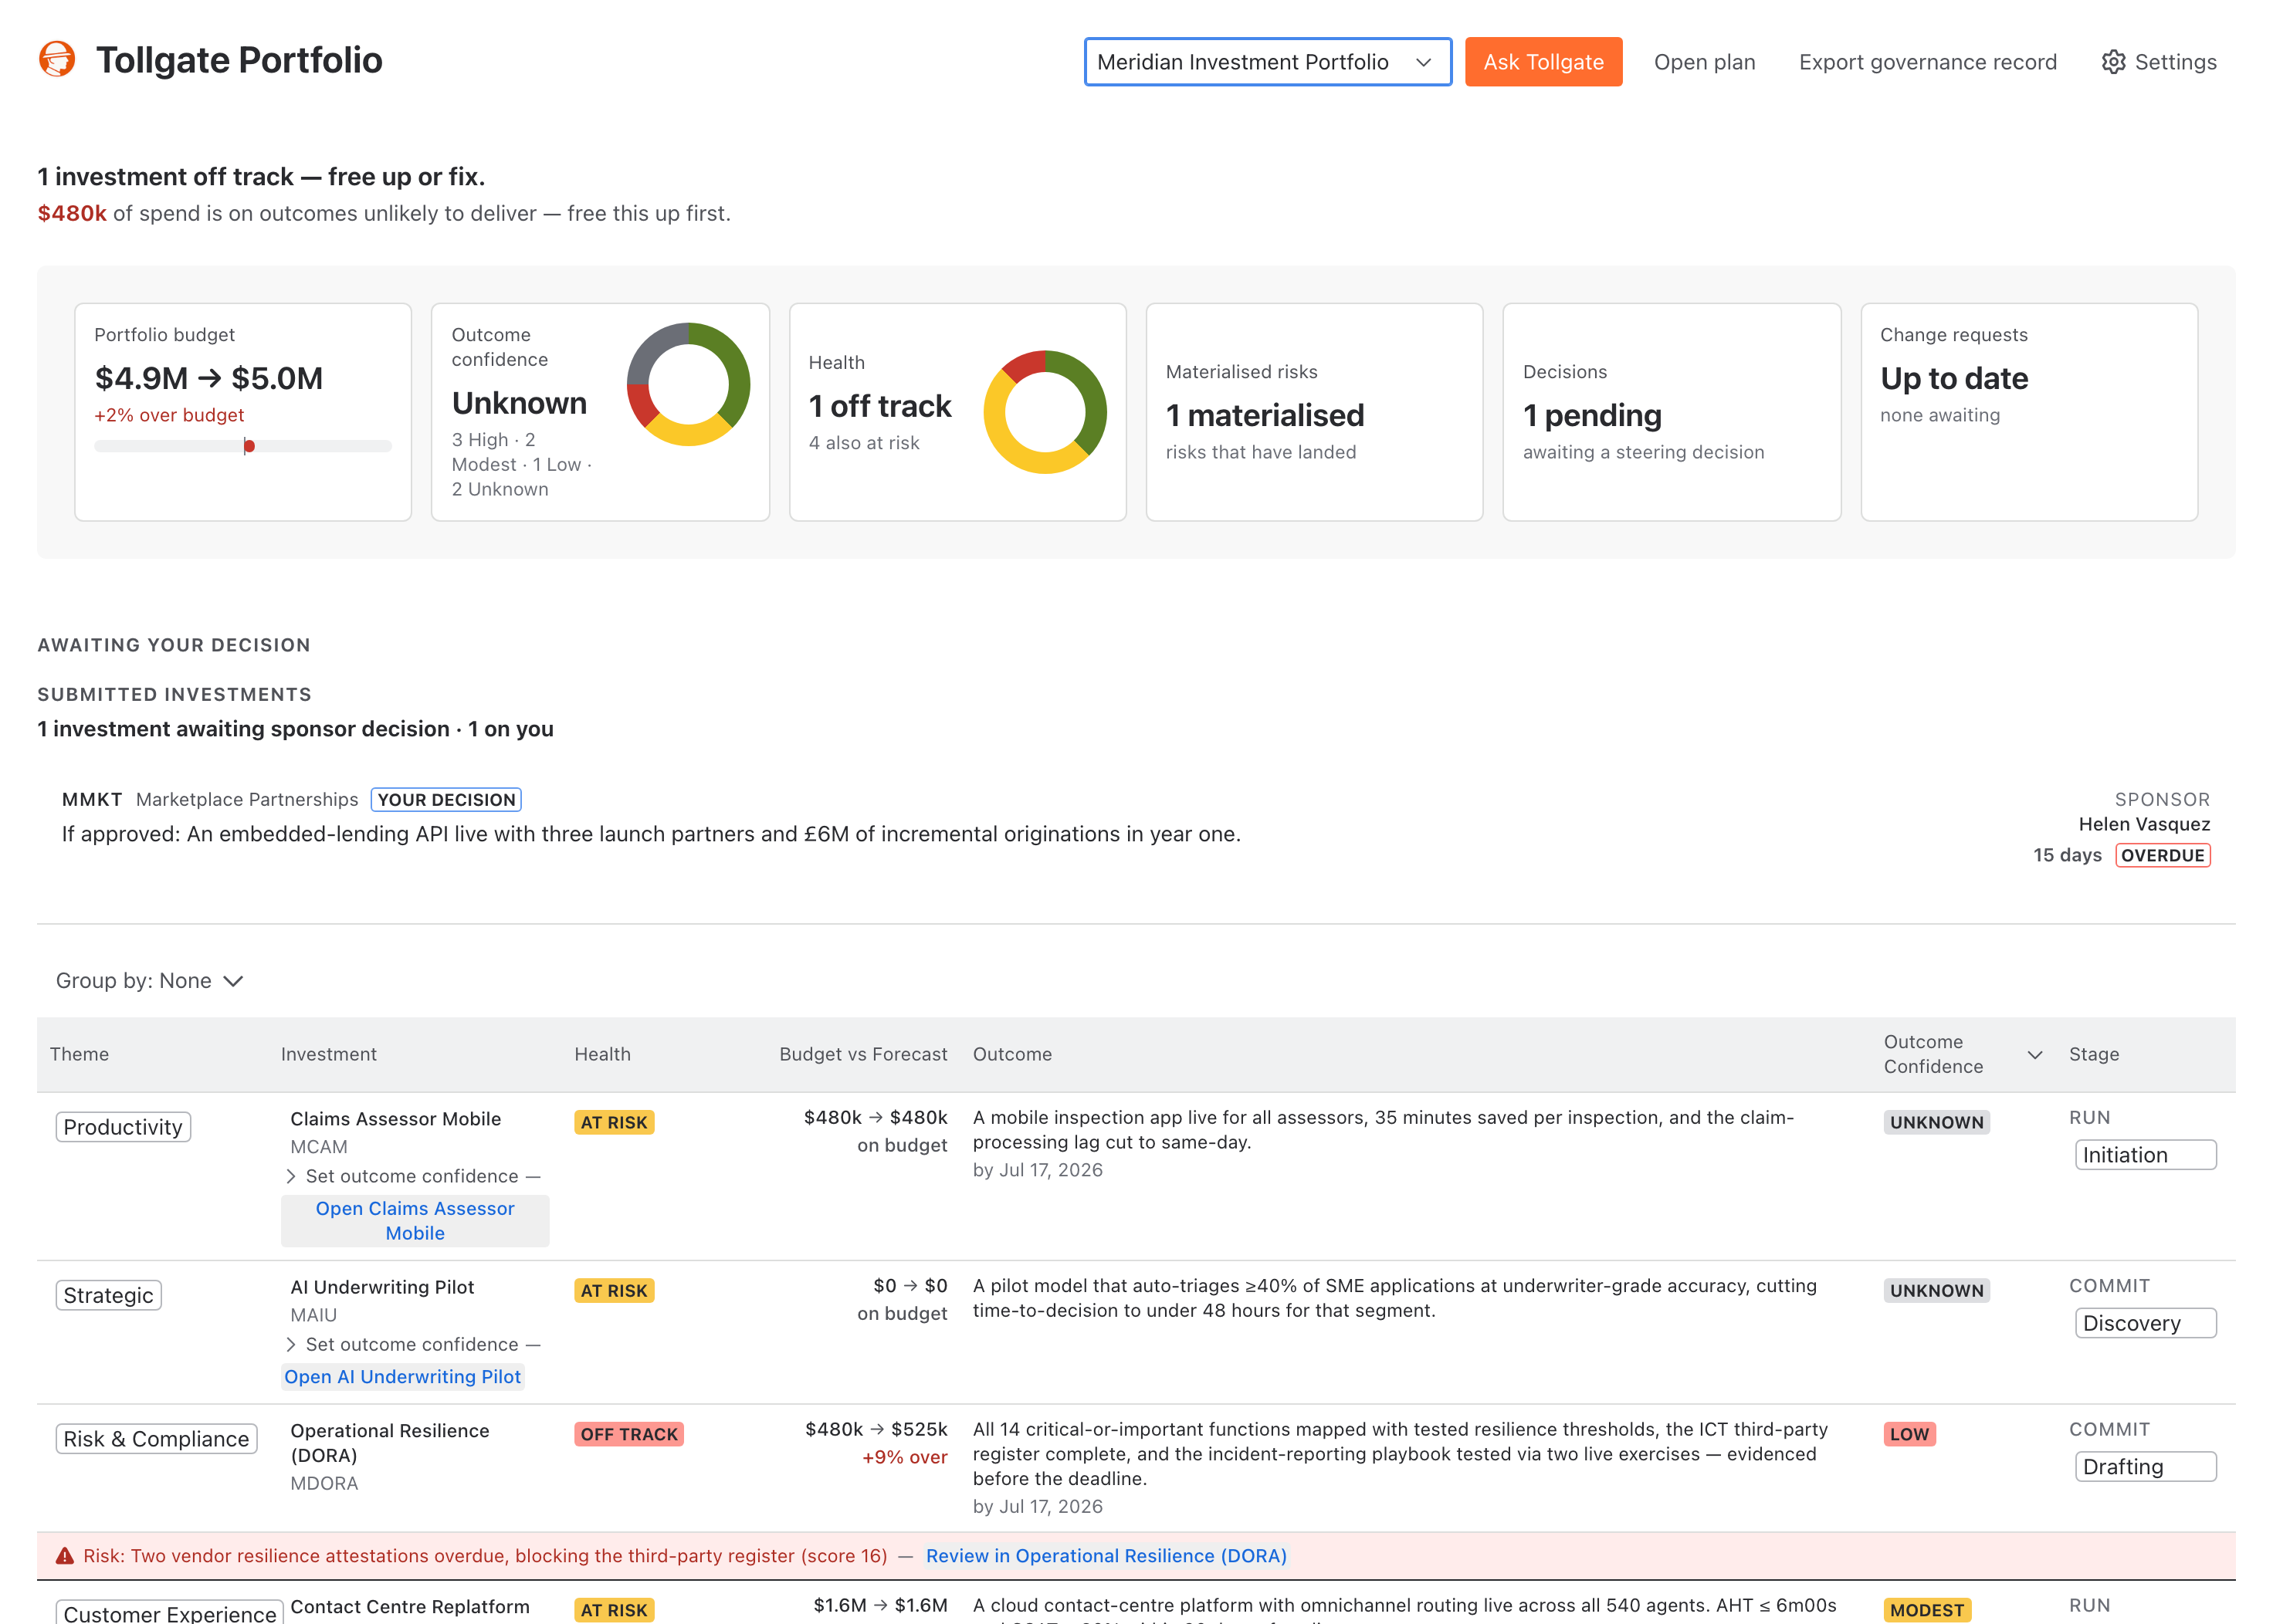Click the Budget vs Forecast column header
The width and height of the screenshot is (2273, 1624).
pyautogui.click(x=863, y=1055)
